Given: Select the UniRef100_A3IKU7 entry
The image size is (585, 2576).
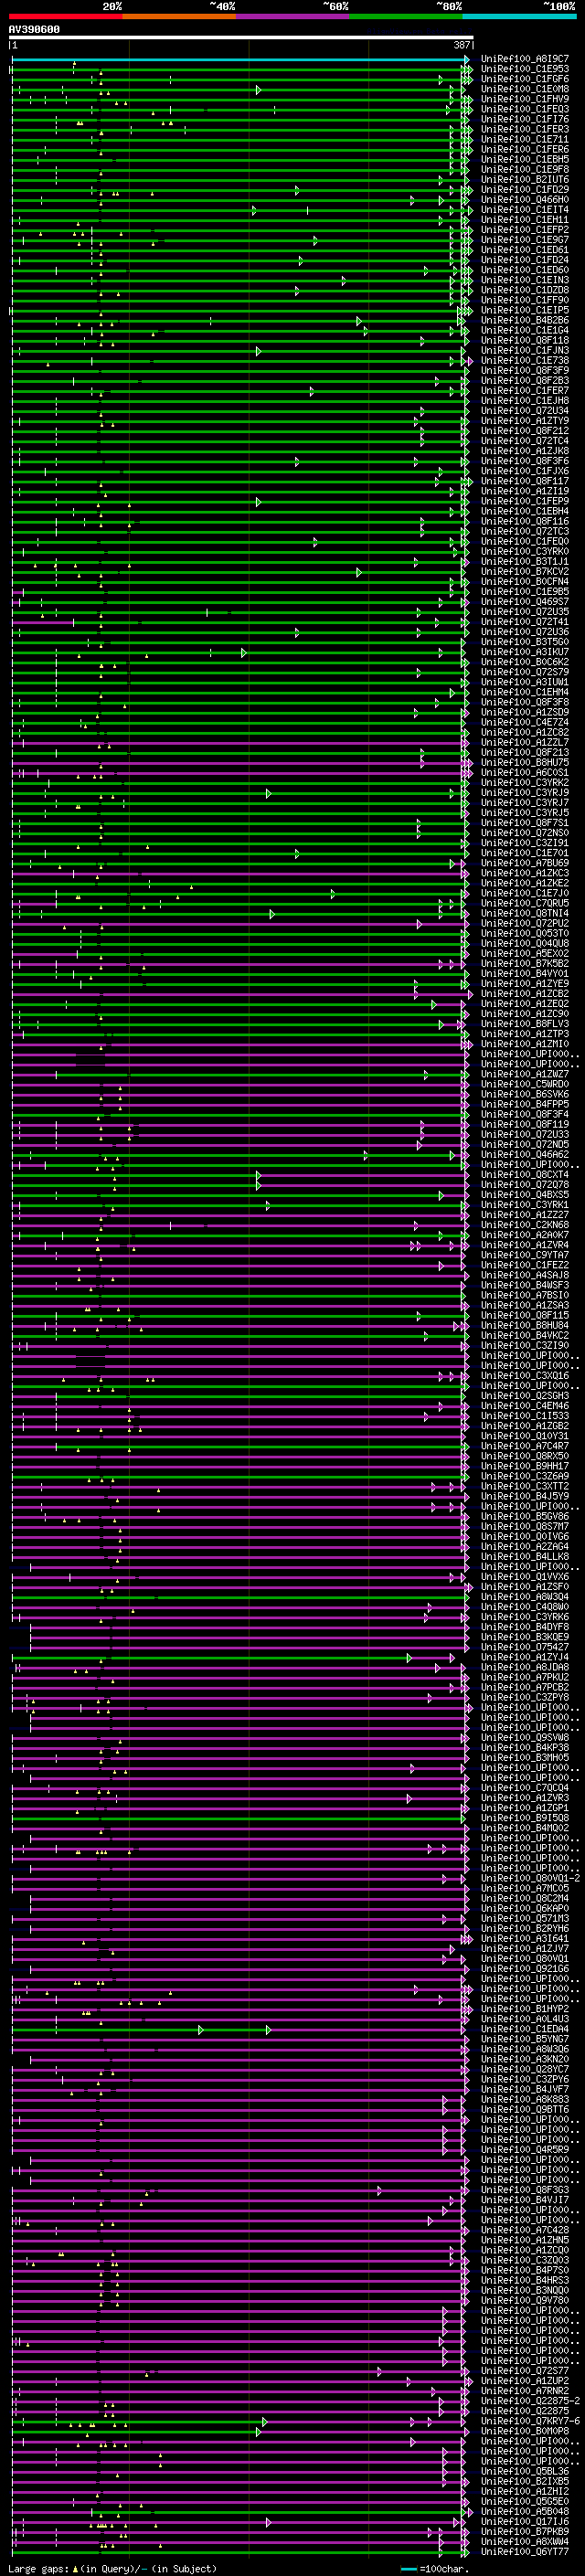Looking at the screenshot, I should [525, 652].
